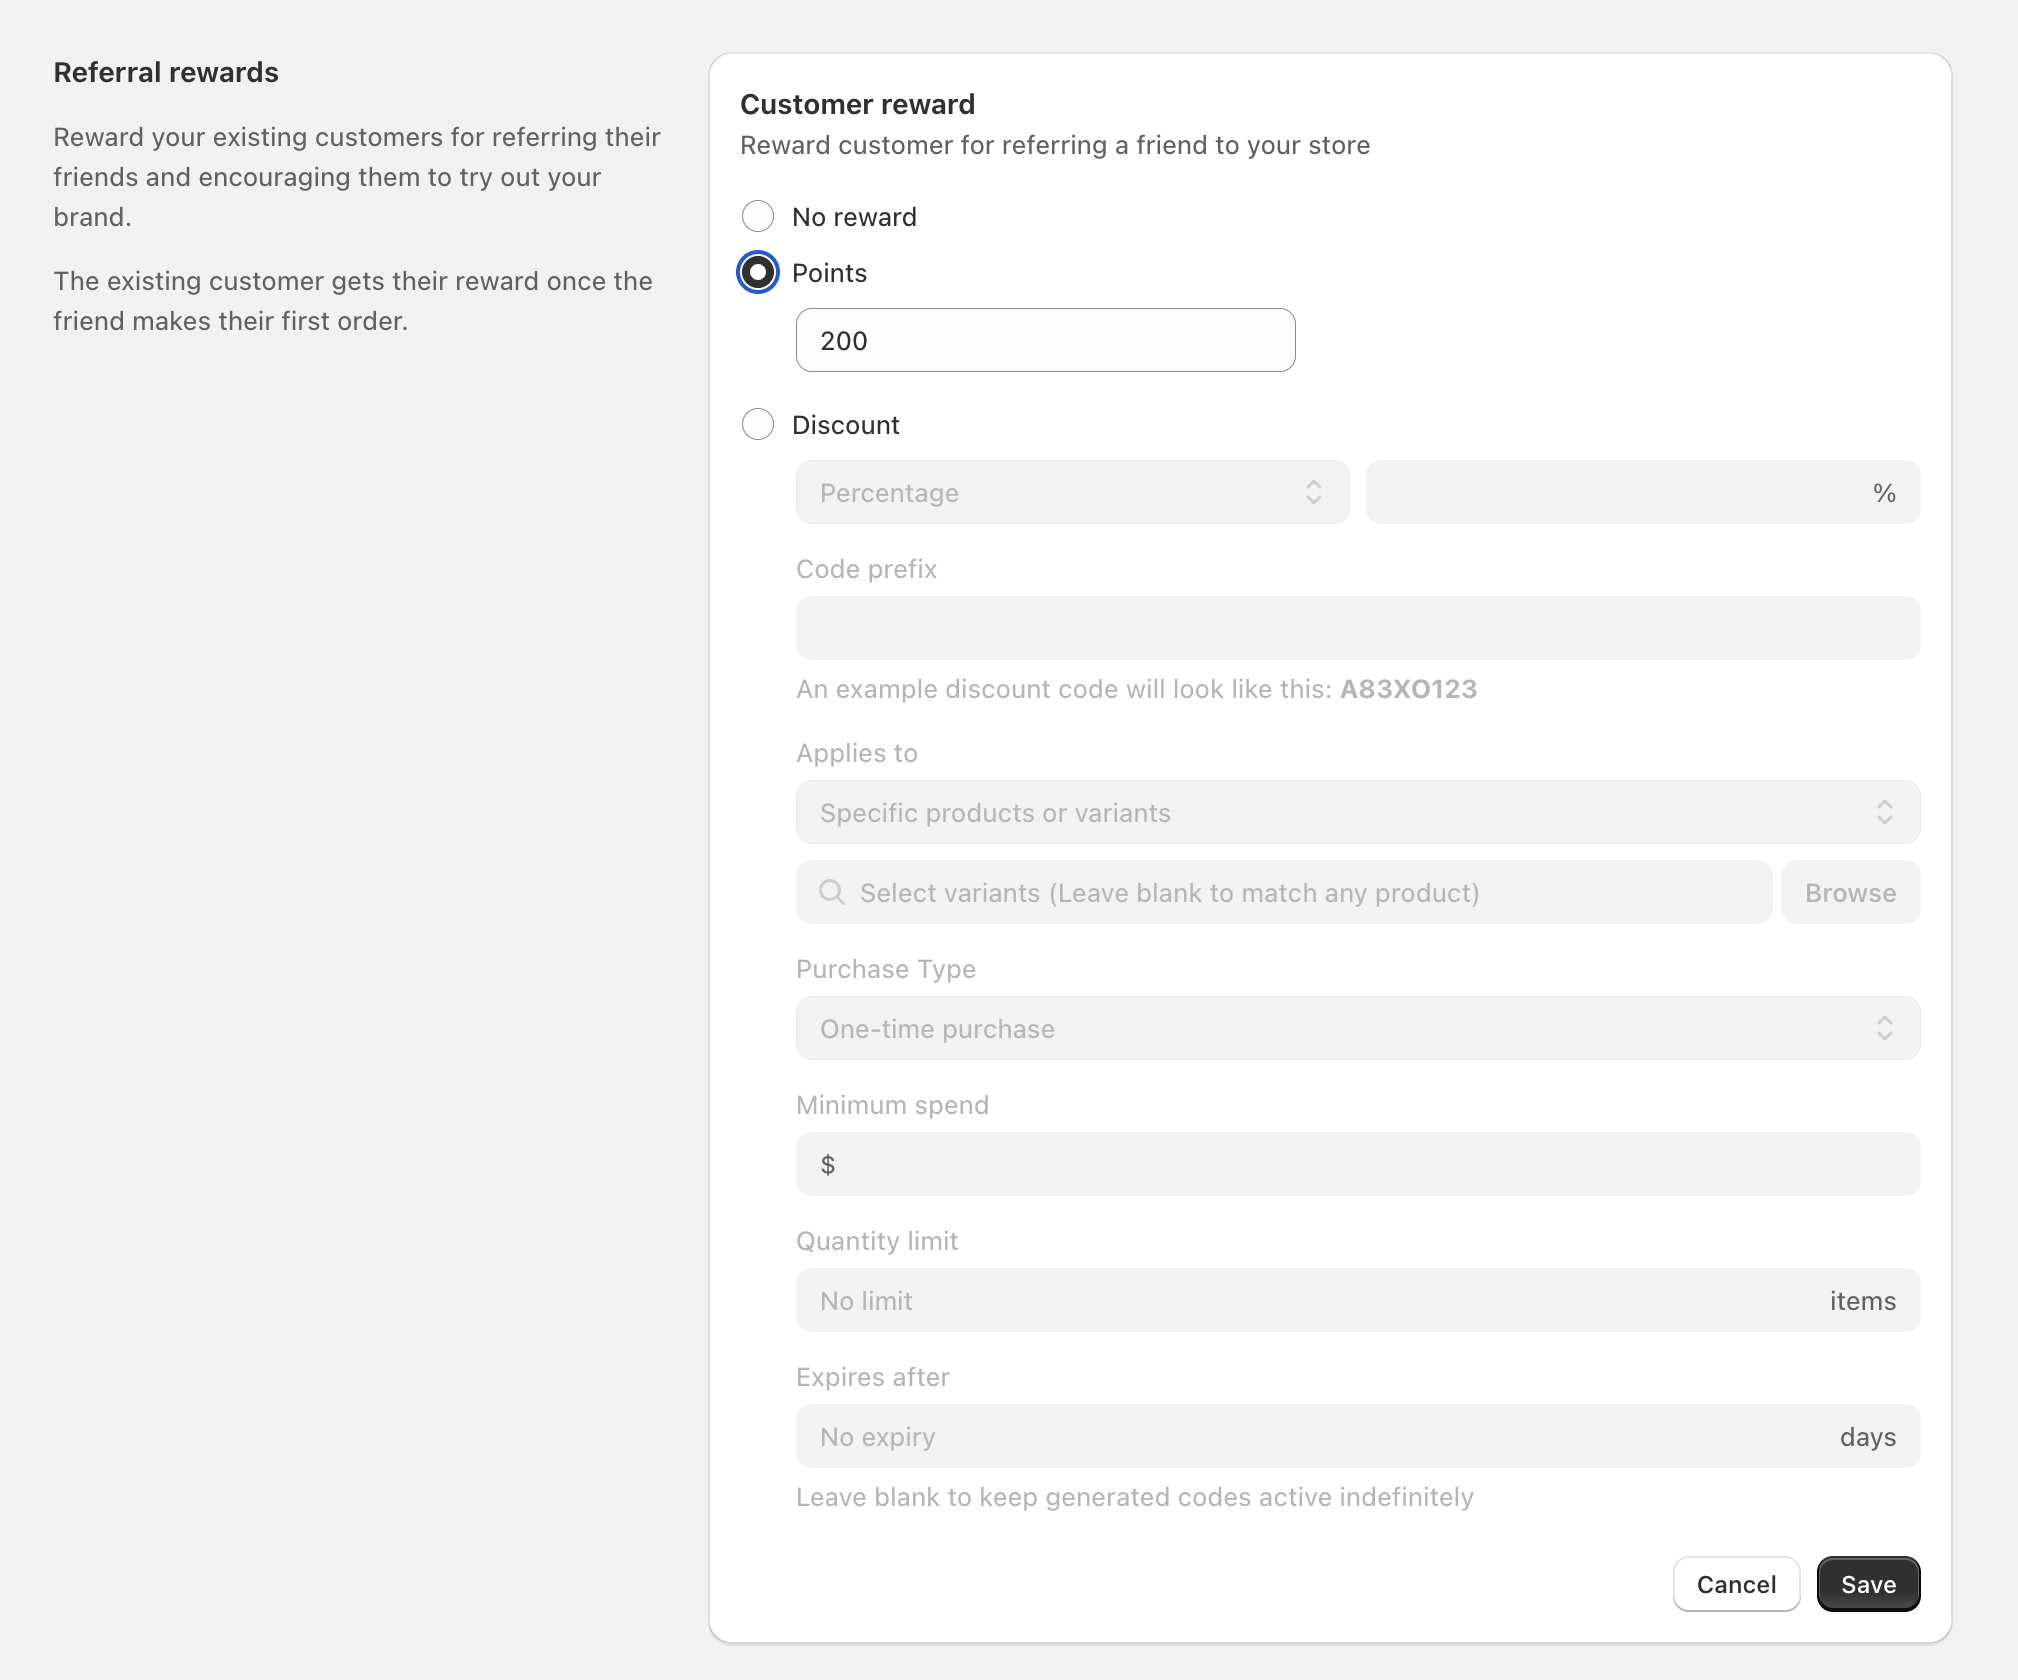
Task: Choose the Discount reward option
Action: click(757, 424)
